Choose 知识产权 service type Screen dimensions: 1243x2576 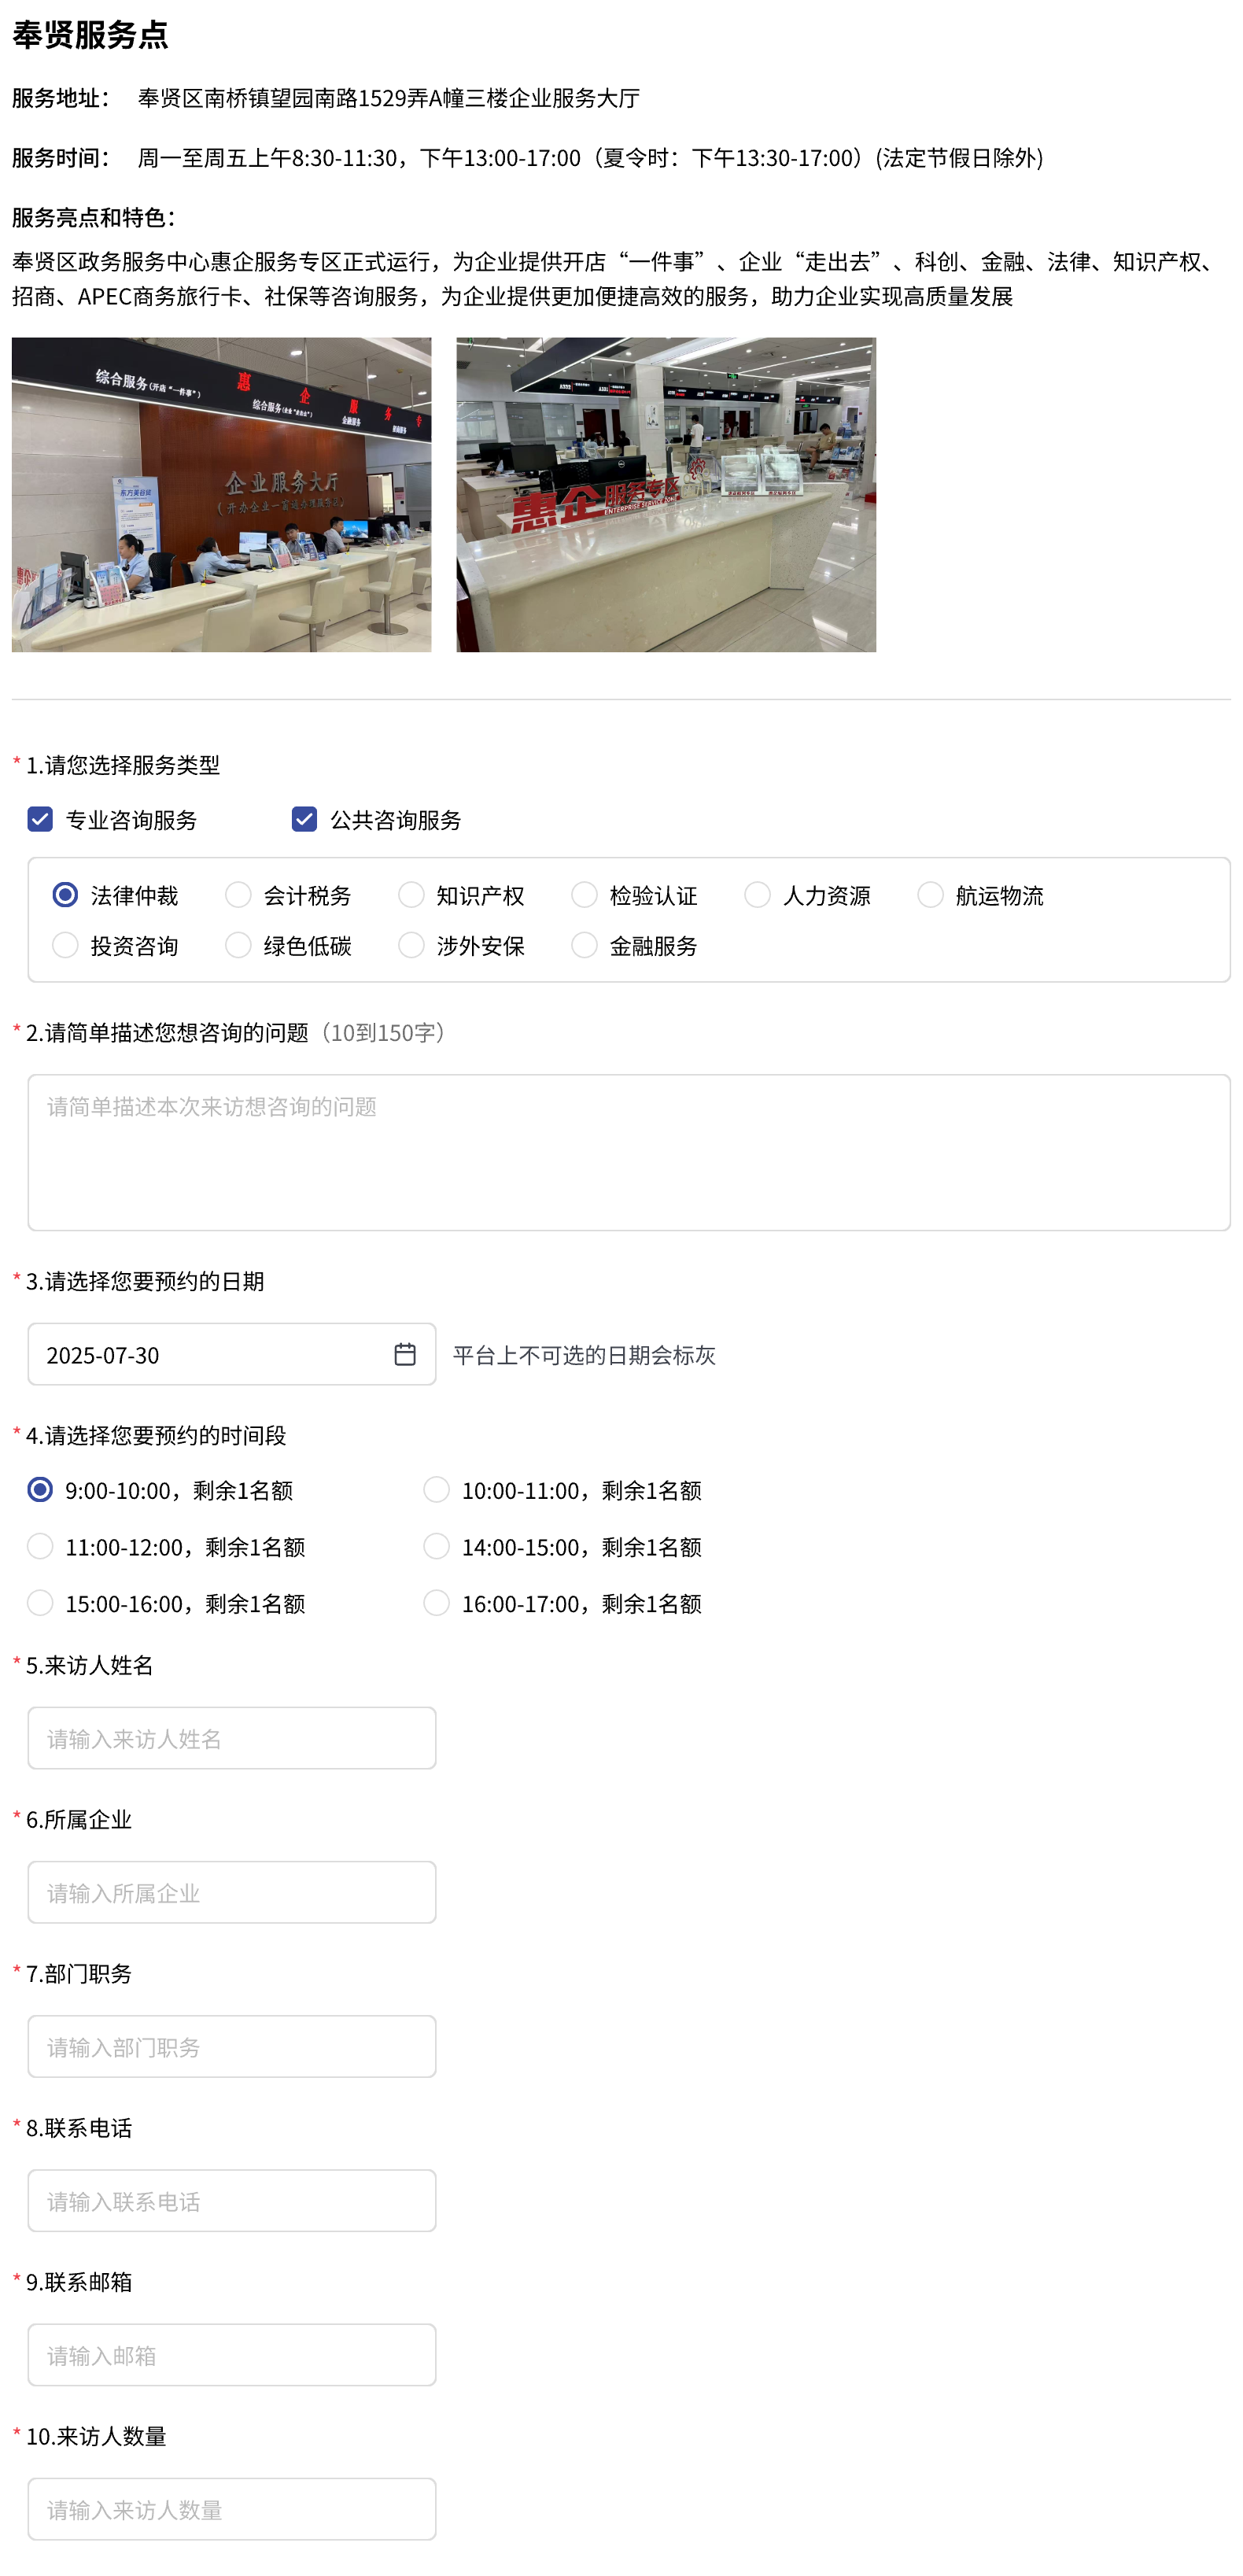411,895
